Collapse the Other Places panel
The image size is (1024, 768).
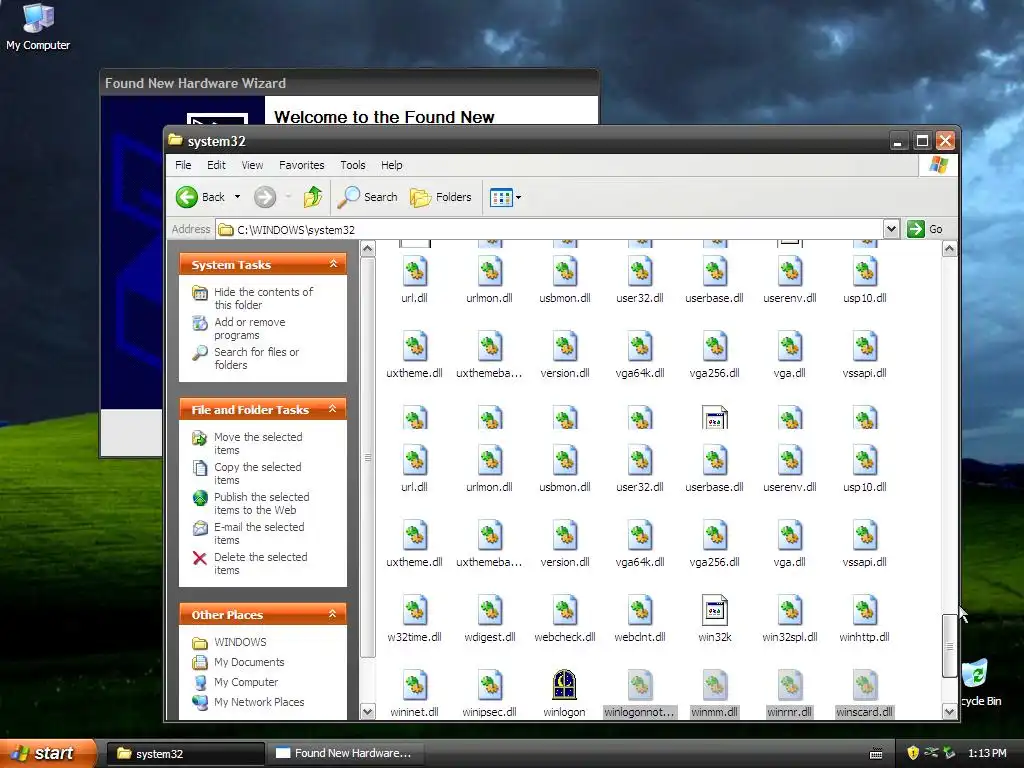coord(333,614)
